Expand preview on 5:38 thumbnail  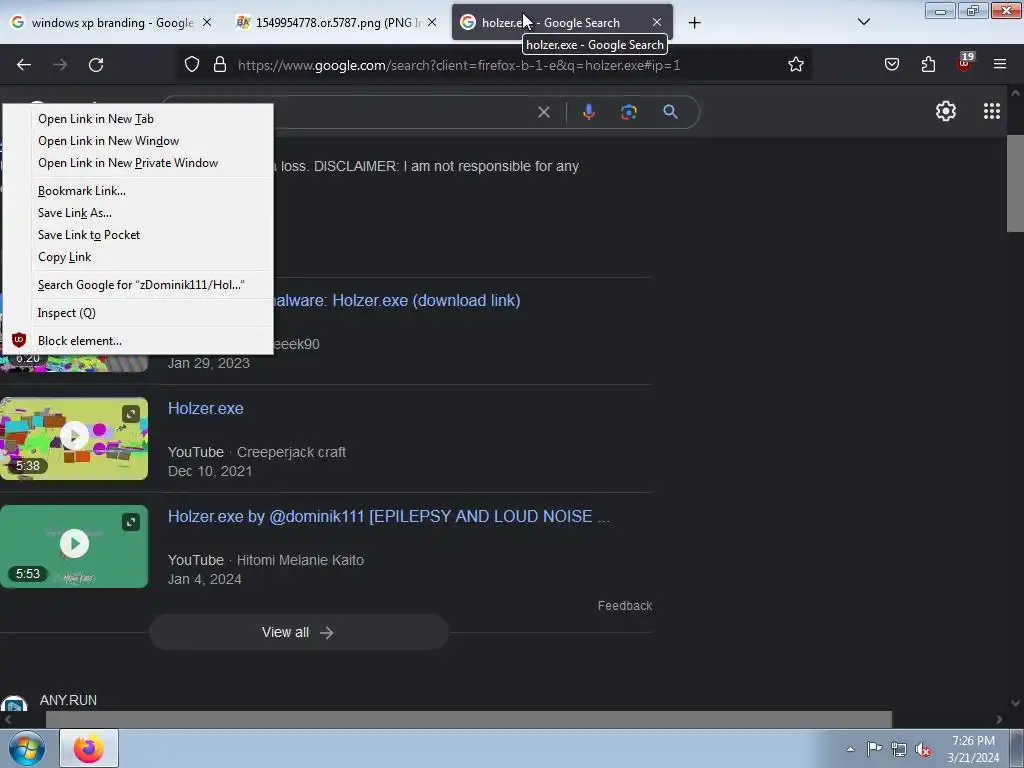coord(131,414)
